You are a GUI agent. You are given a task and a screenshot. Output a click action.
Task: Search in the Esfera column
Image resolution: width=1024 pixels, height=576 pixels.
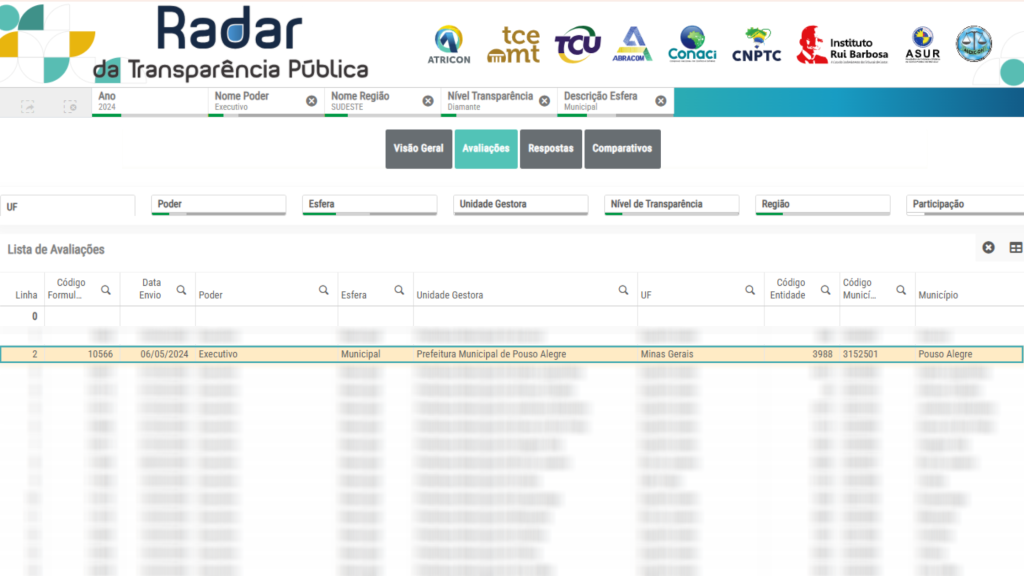point(399,290)
